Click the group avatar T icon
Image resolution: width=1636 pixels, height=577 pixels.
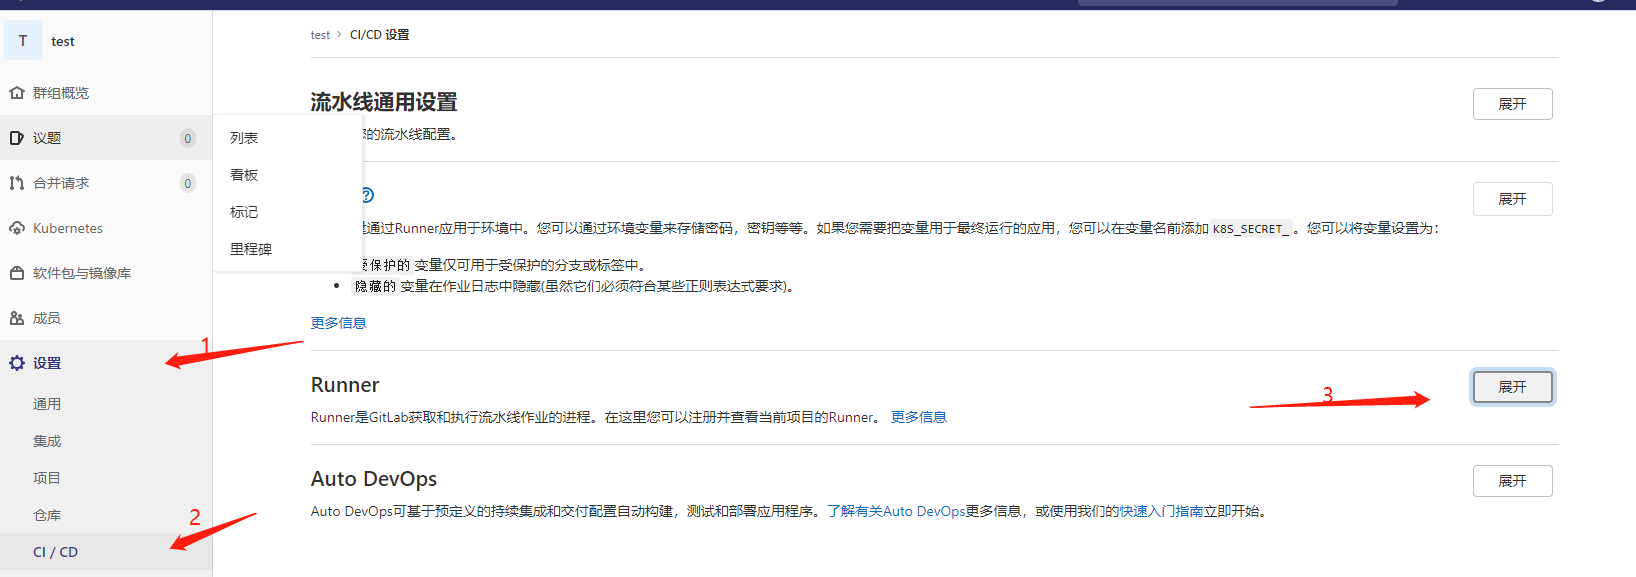click(x=23, y=40)
